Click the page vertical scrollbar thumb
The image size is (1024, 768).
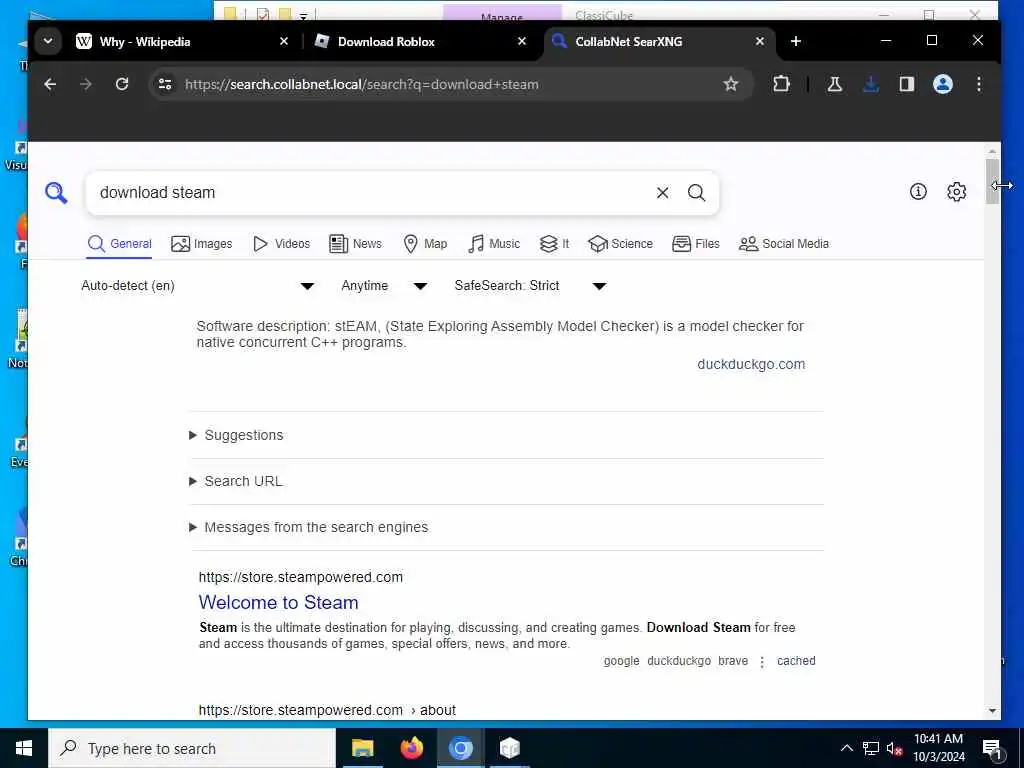coord(993,181)
